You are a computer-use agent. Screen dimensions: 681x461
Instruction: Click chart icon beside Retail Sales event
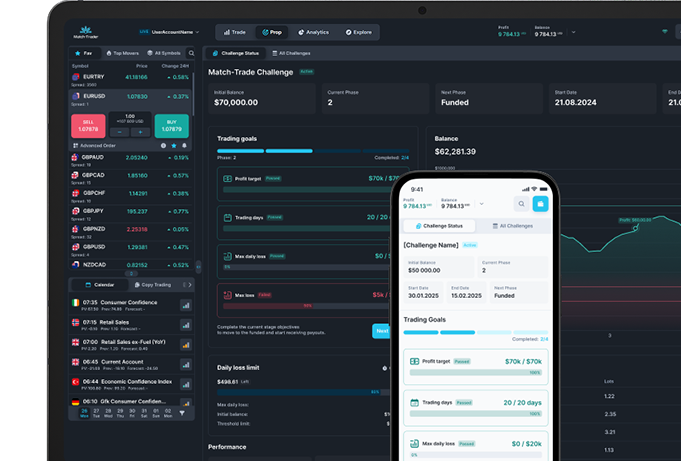pyautogui.click(x=185, y=326)
